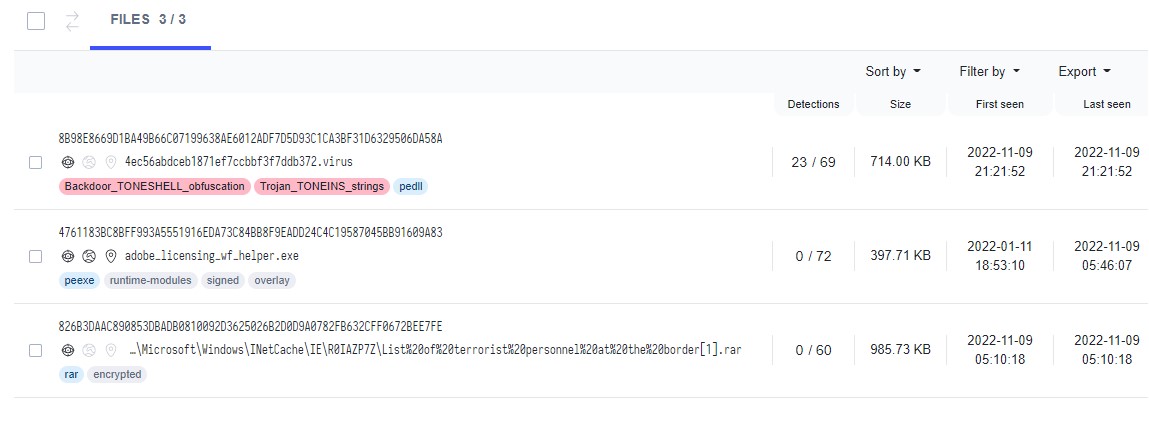Switch to the FILES 3 / 3 tab
Screen dimensions: 1149x425
pyautogui.click(x=149, y=20)
